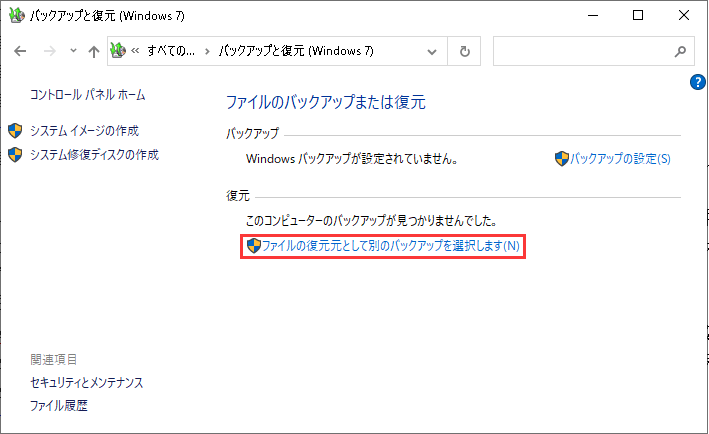Open the recent locations dropdown arrow
Image resolution: width=709 pixels, height=434 pixels.
point(73,51)
